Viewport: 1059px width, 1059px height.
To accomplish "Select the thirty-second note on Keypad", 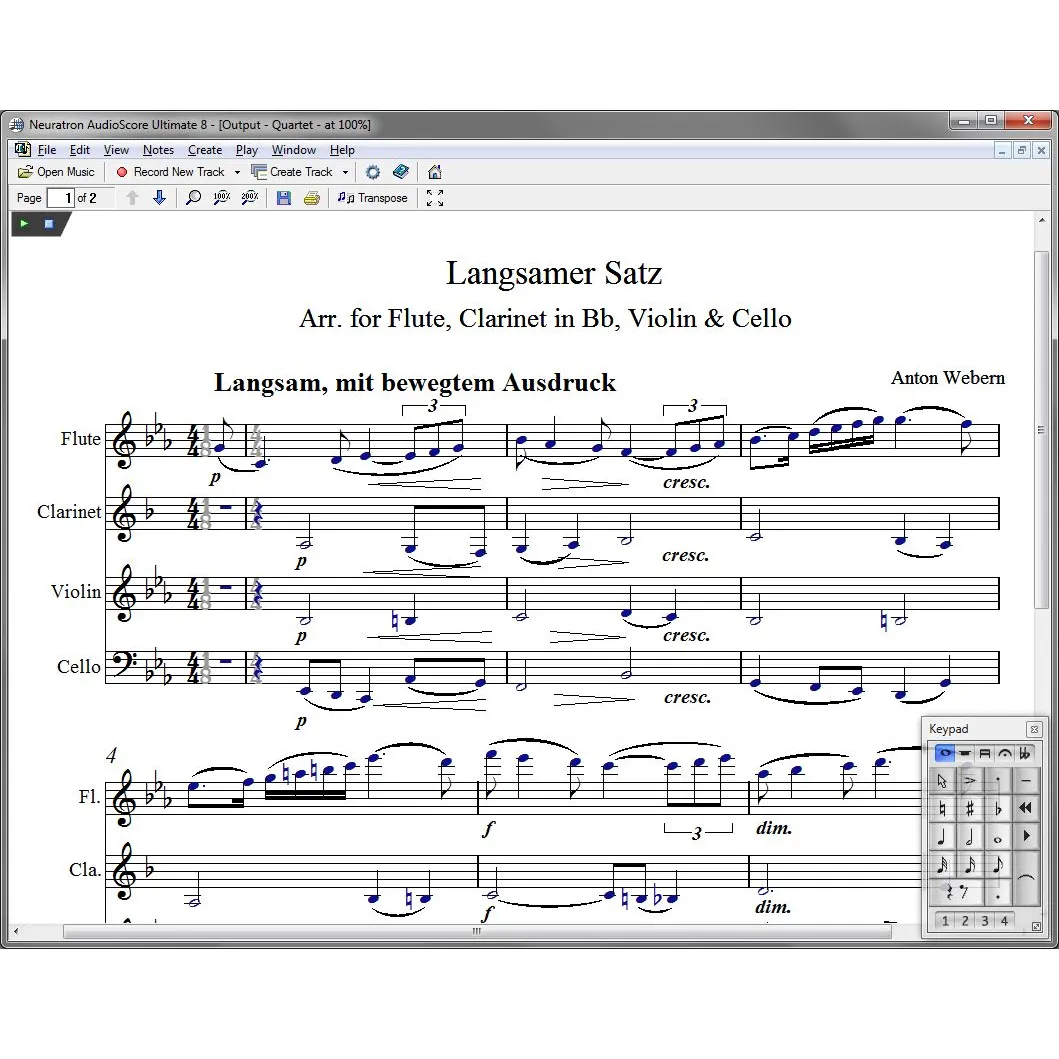I will tap(942, 865).
